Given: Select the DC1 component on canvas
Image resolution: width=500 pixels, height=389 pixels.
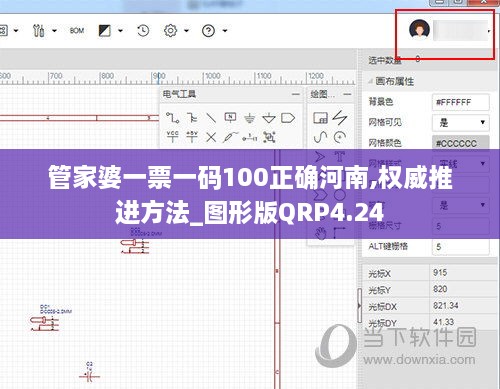Looking at the screenshot, I should coord(45,323).
